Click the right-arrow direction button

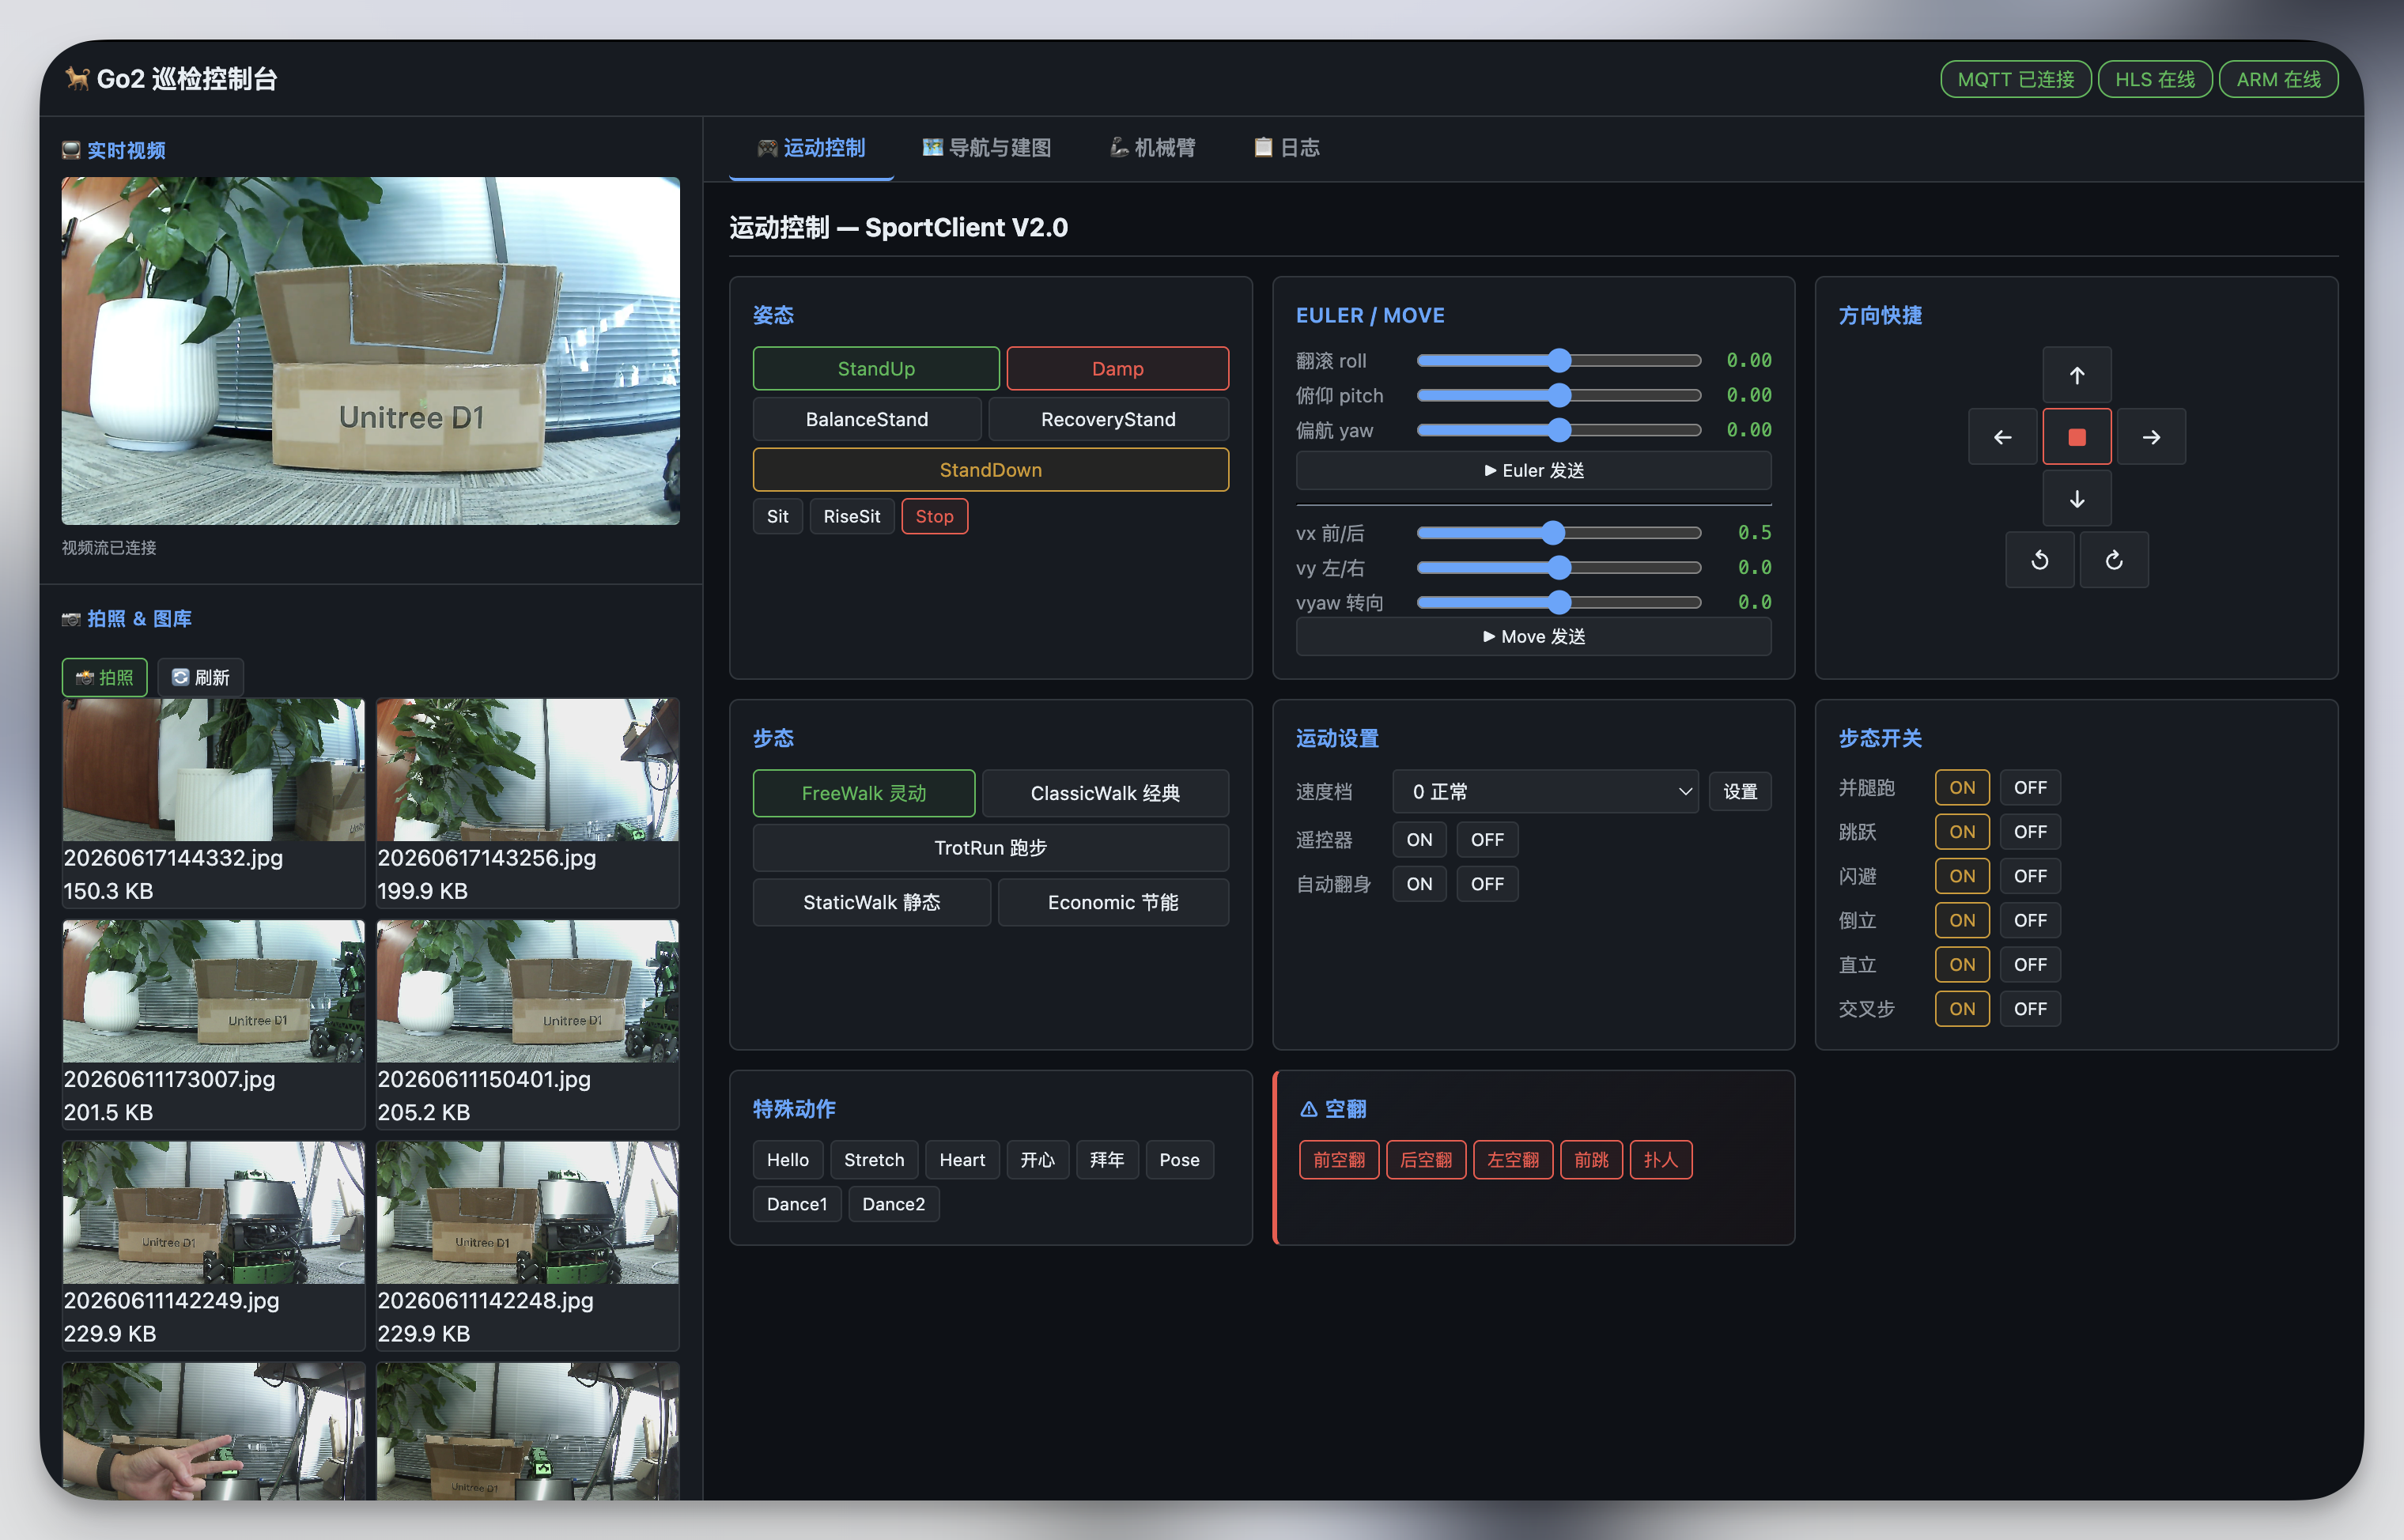(x=2151, y=437)
